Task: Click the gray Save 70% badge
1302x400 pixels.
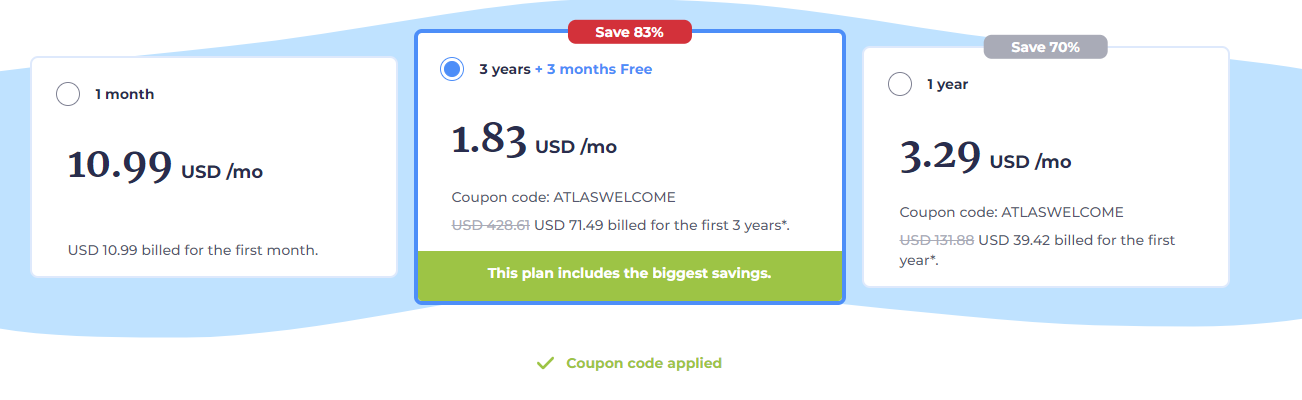Action: coord(1045,47)
